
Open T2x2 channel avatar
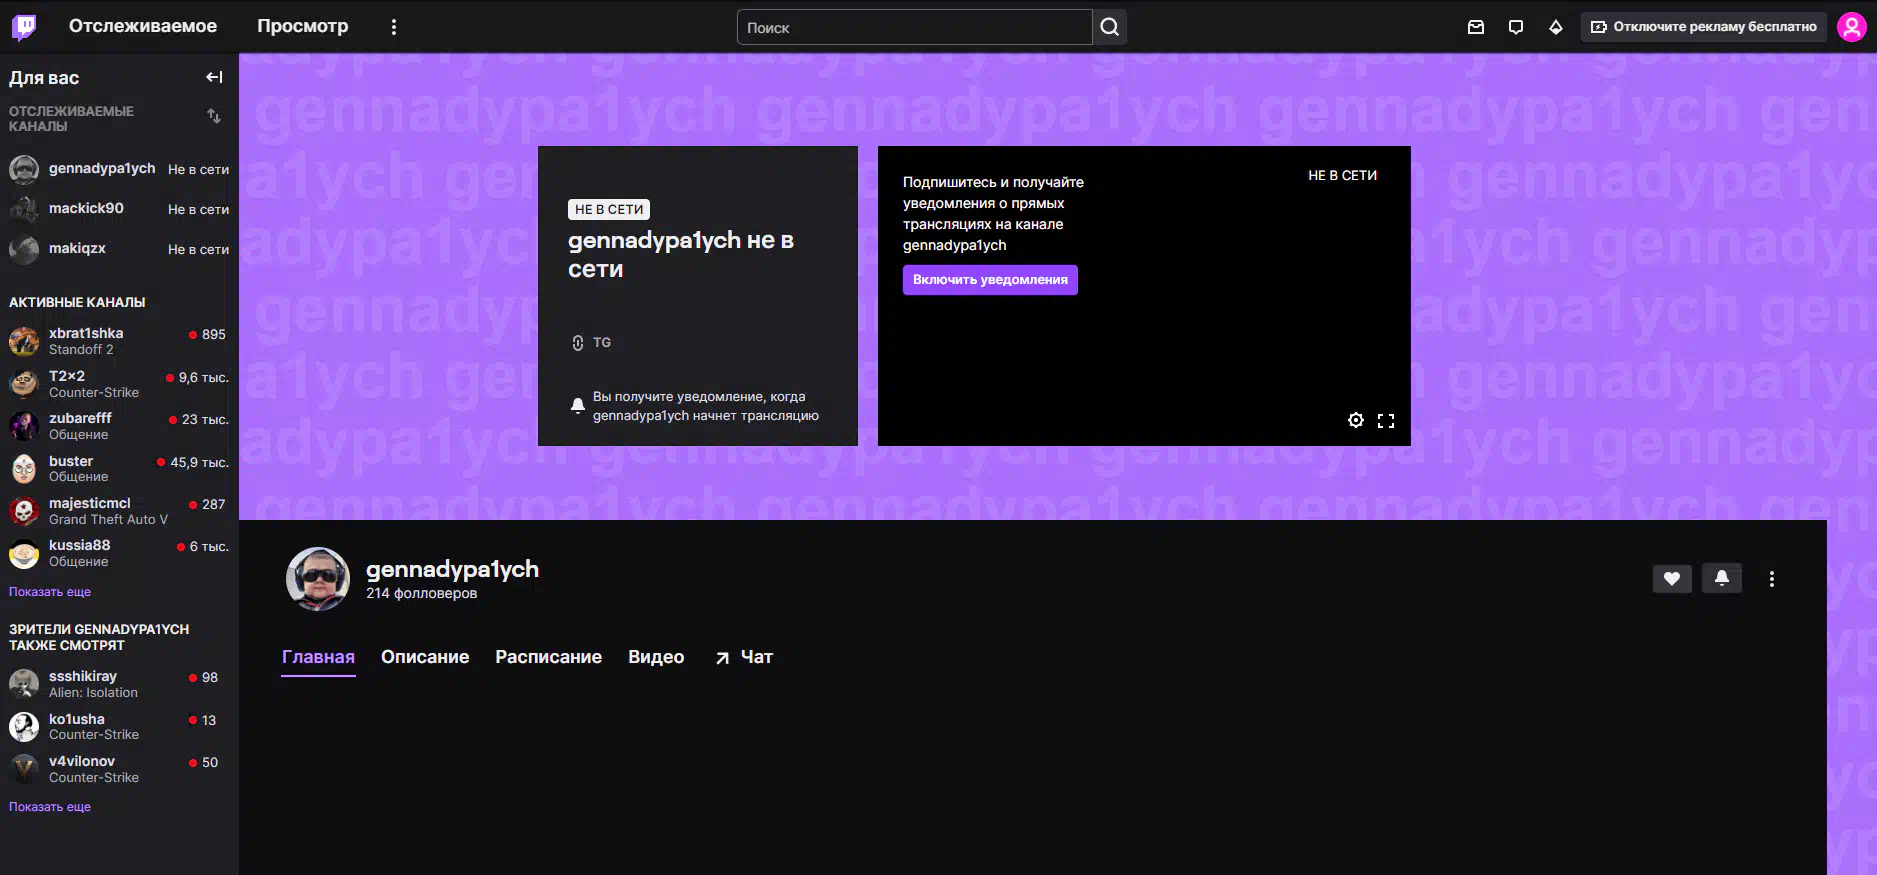tap(24, 384)
